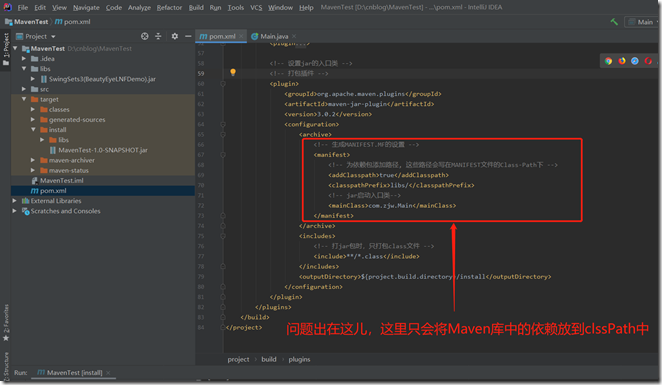Click 'build' in XML breadcrumb
The height and width of the screenshot is (385, 662).
coord(269,359)
